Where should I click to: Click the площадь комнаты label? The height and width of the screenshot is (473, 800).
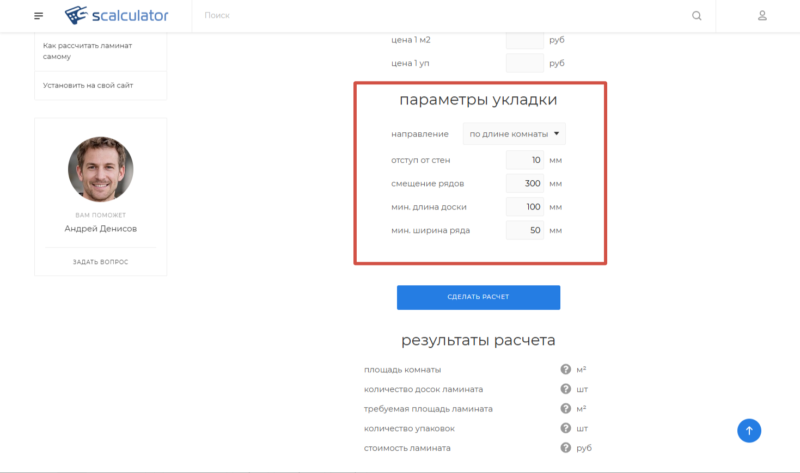[403, 370]
